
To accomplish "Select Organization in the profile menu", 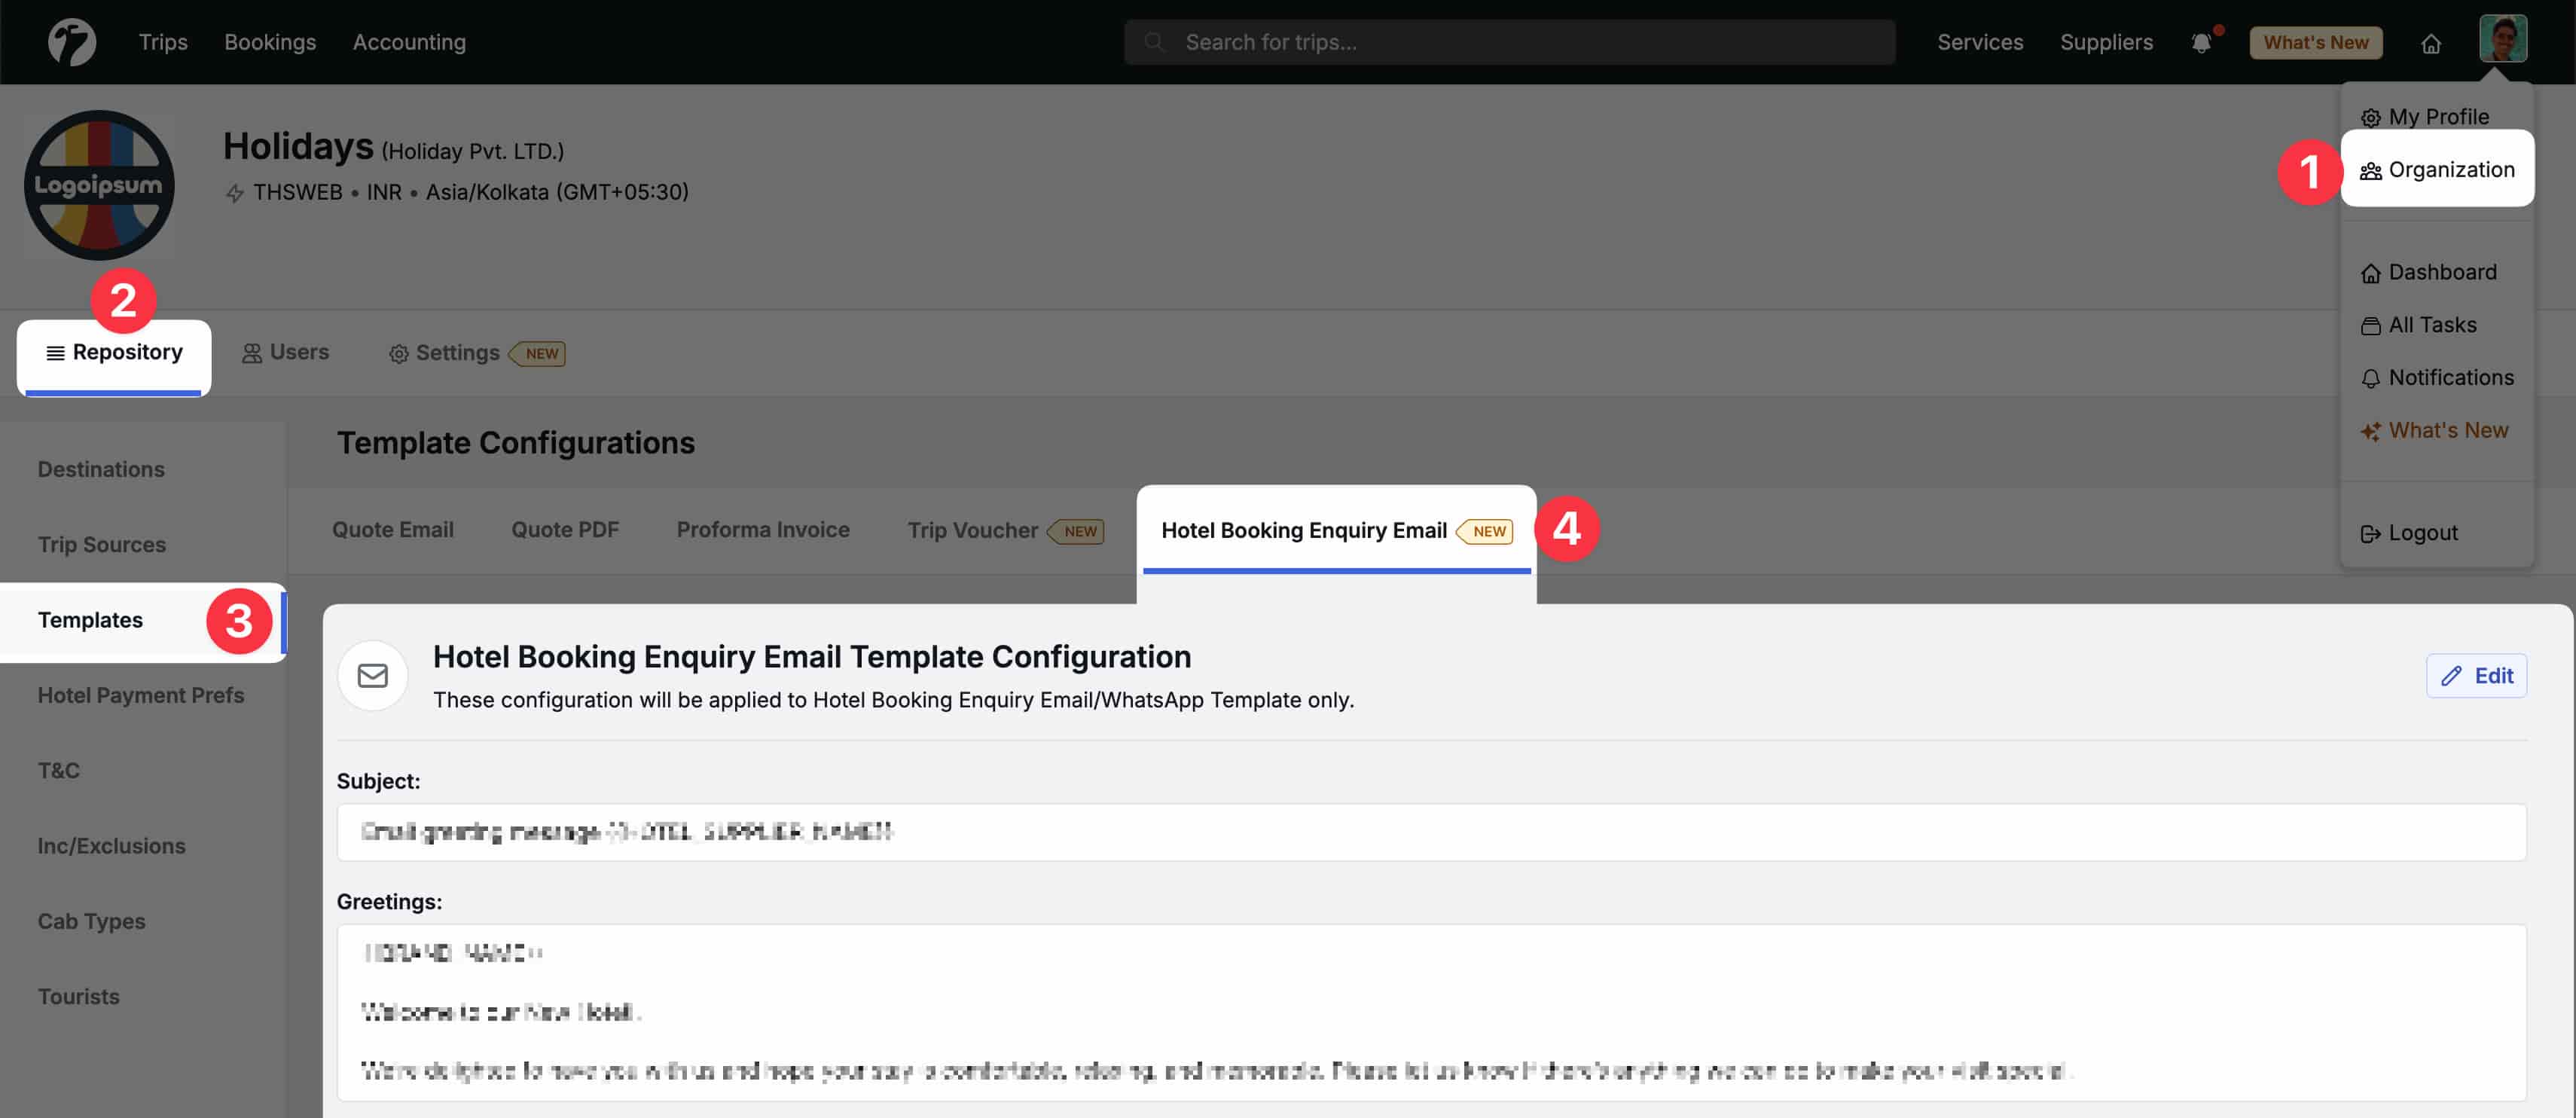I will click(2437, 169).
